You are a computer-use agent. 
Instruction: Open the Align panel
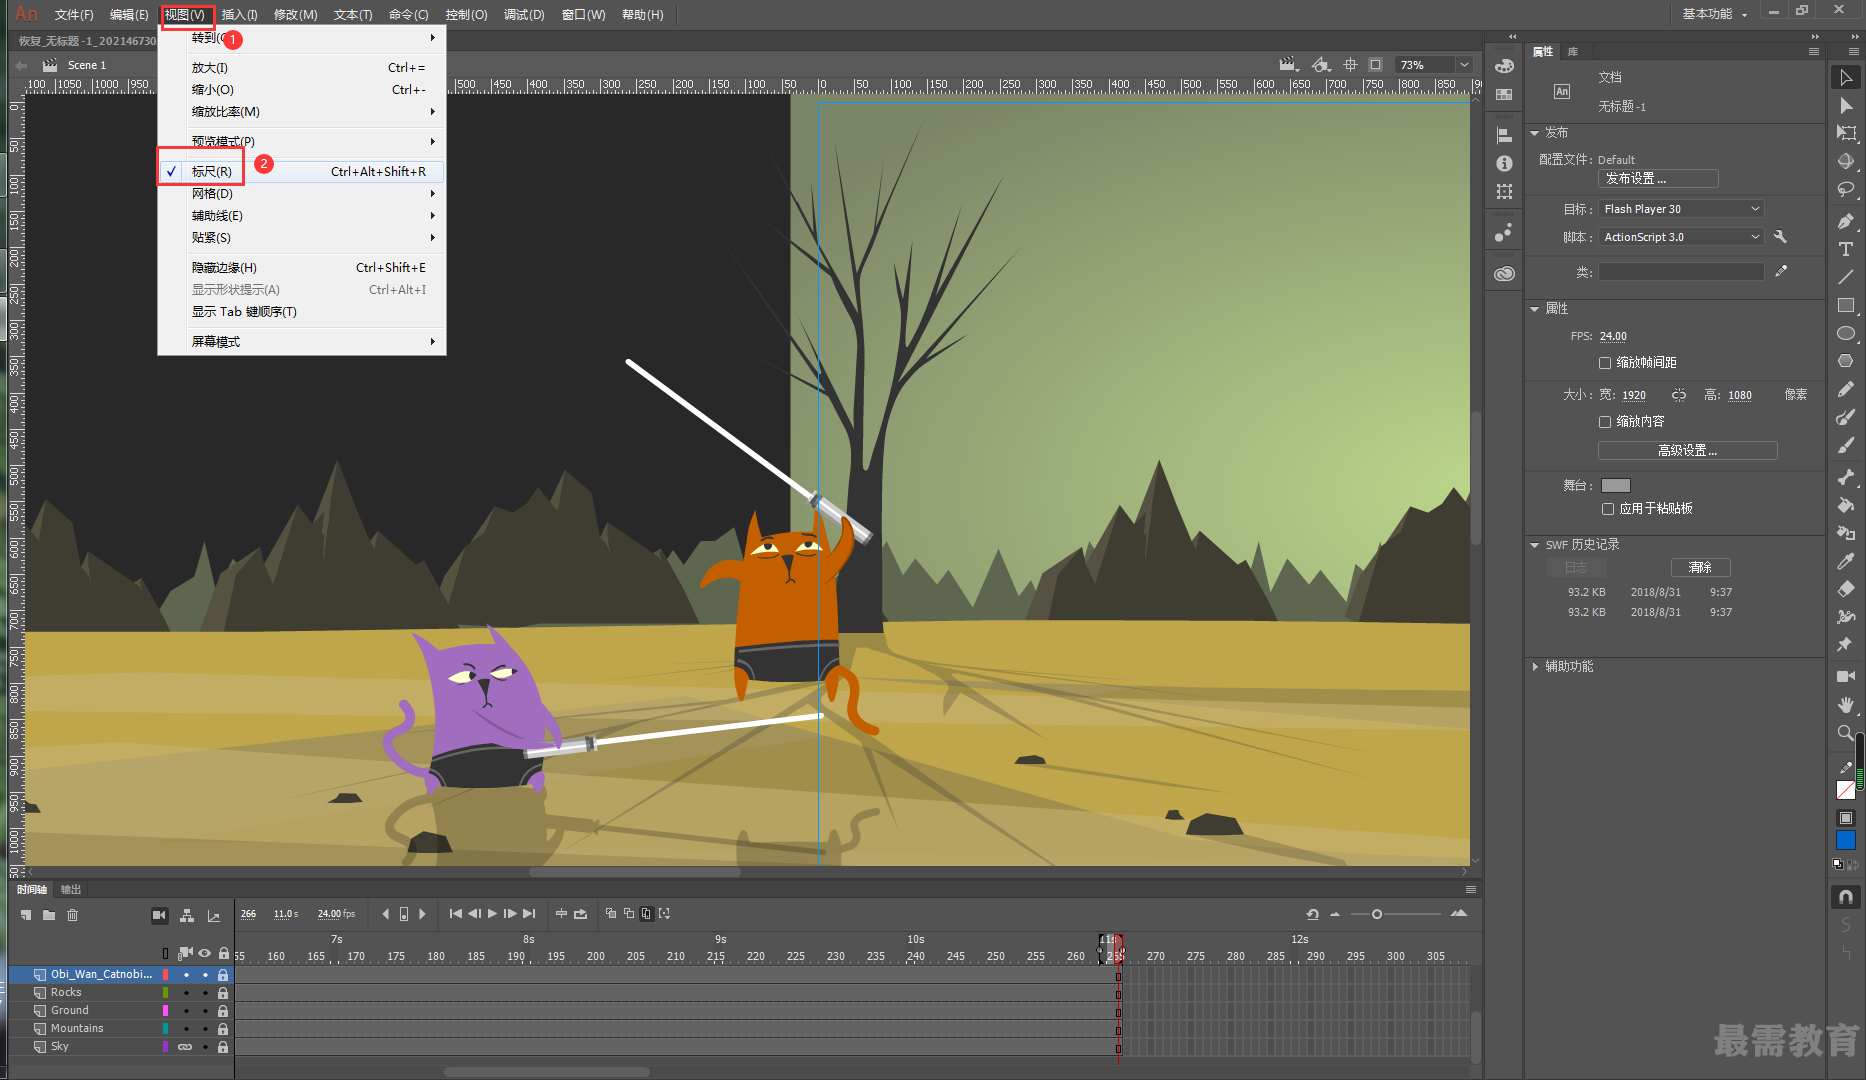[1504, 135]
